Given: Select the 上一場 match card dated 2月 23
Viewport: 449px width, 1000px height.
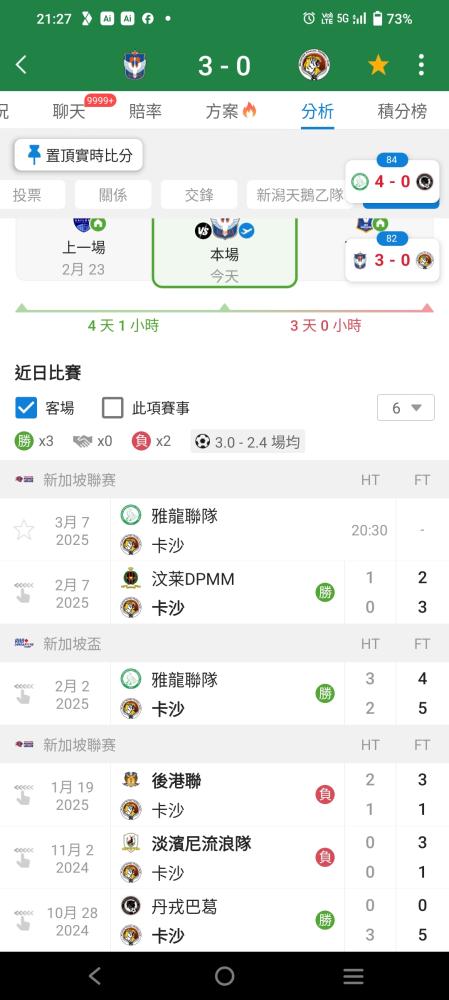Looking at the screenshot, I should [x=84, y=249].
